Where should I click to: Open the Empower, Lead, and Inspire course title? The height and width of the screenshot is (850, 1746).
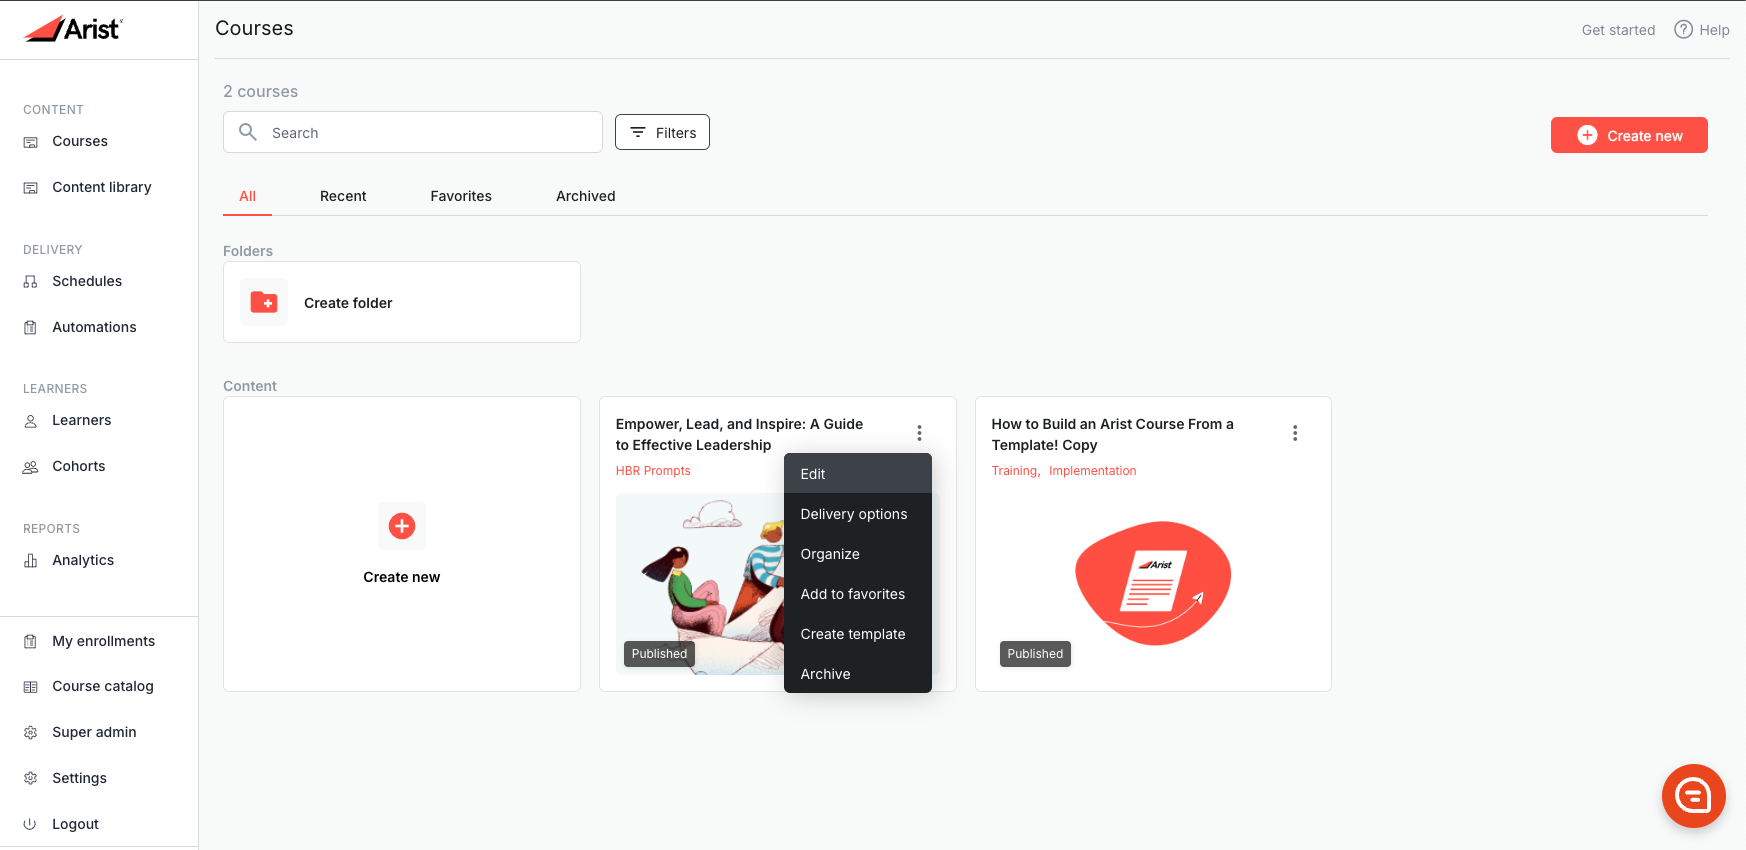coord(739,434)
